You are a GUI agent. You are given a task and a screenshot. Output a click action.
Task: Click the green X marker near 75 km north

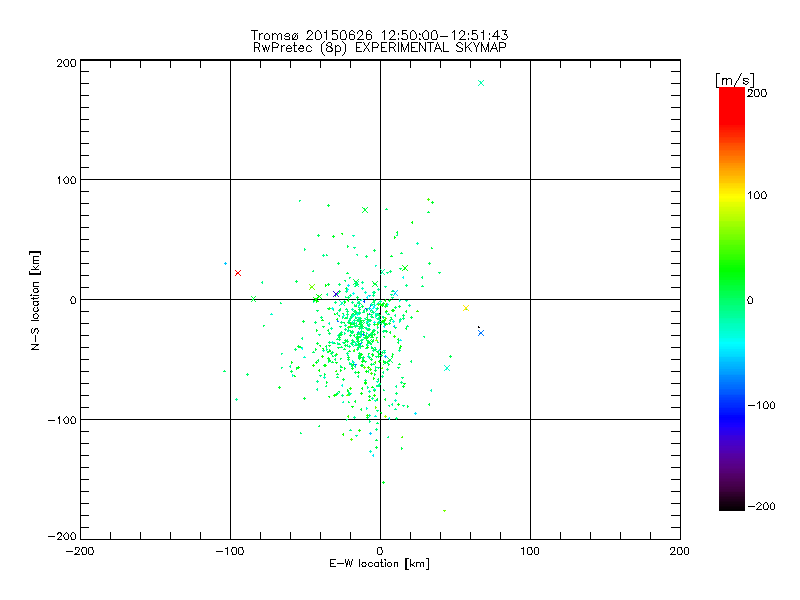point(365,210)
